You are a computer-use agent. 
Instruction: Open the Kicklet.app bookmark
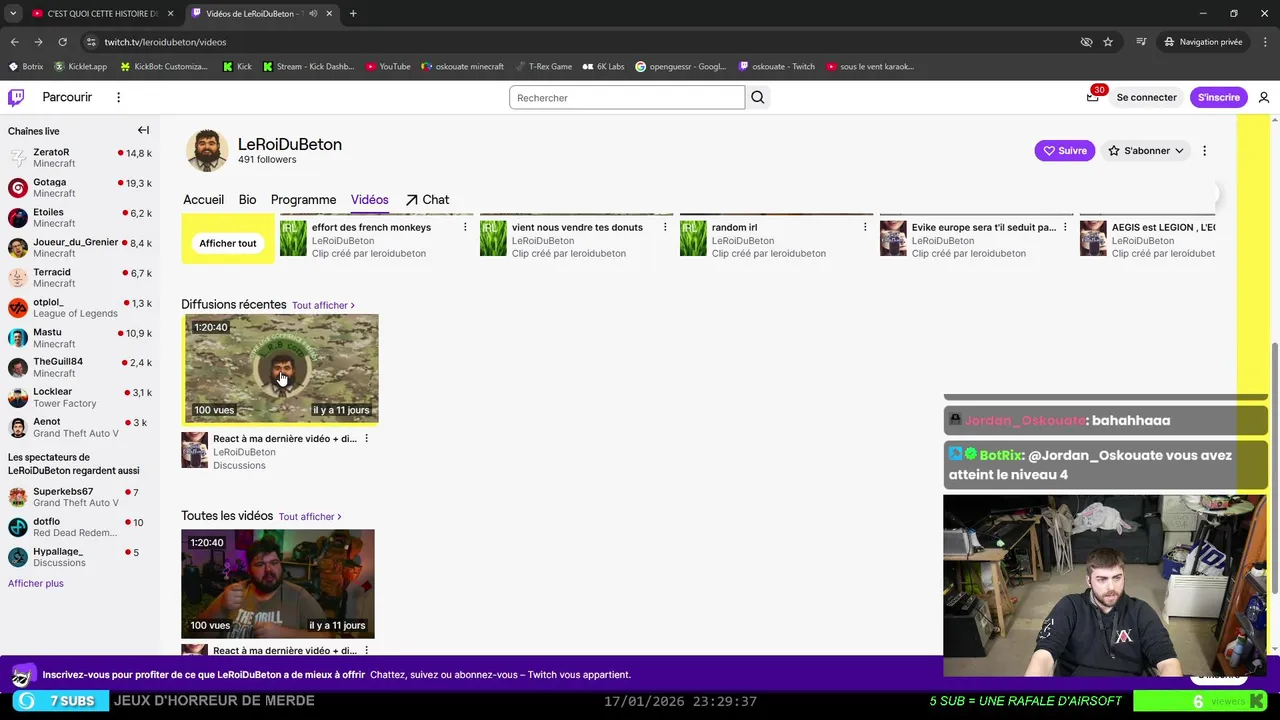[81, 67]
